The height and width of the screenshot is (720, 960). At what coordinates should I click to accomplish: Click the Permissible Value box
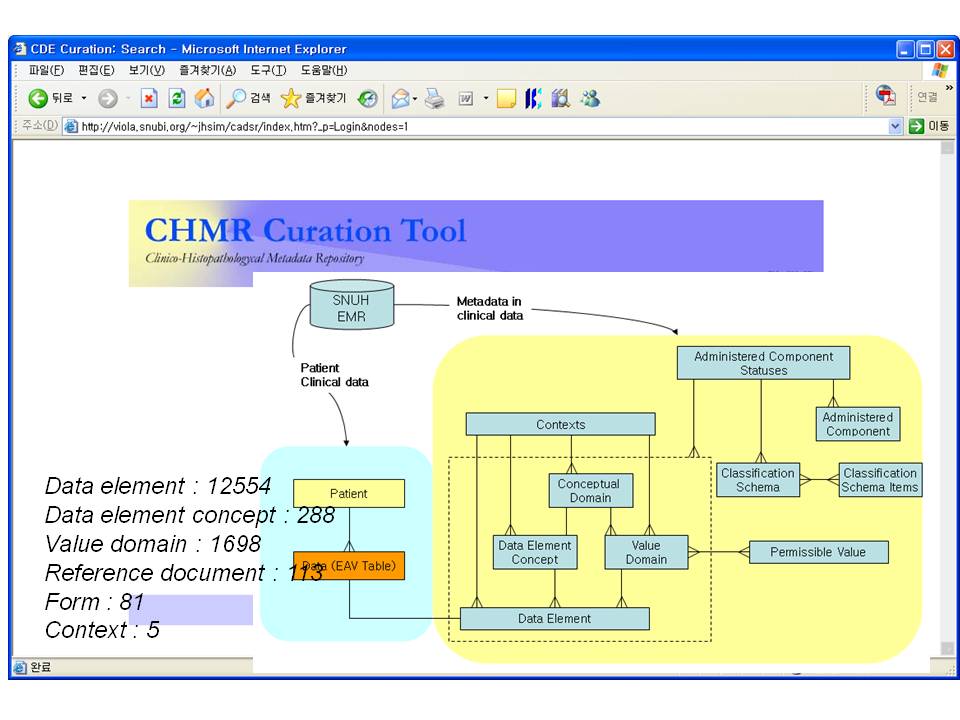pyautogui.click(x=818, y=552)
